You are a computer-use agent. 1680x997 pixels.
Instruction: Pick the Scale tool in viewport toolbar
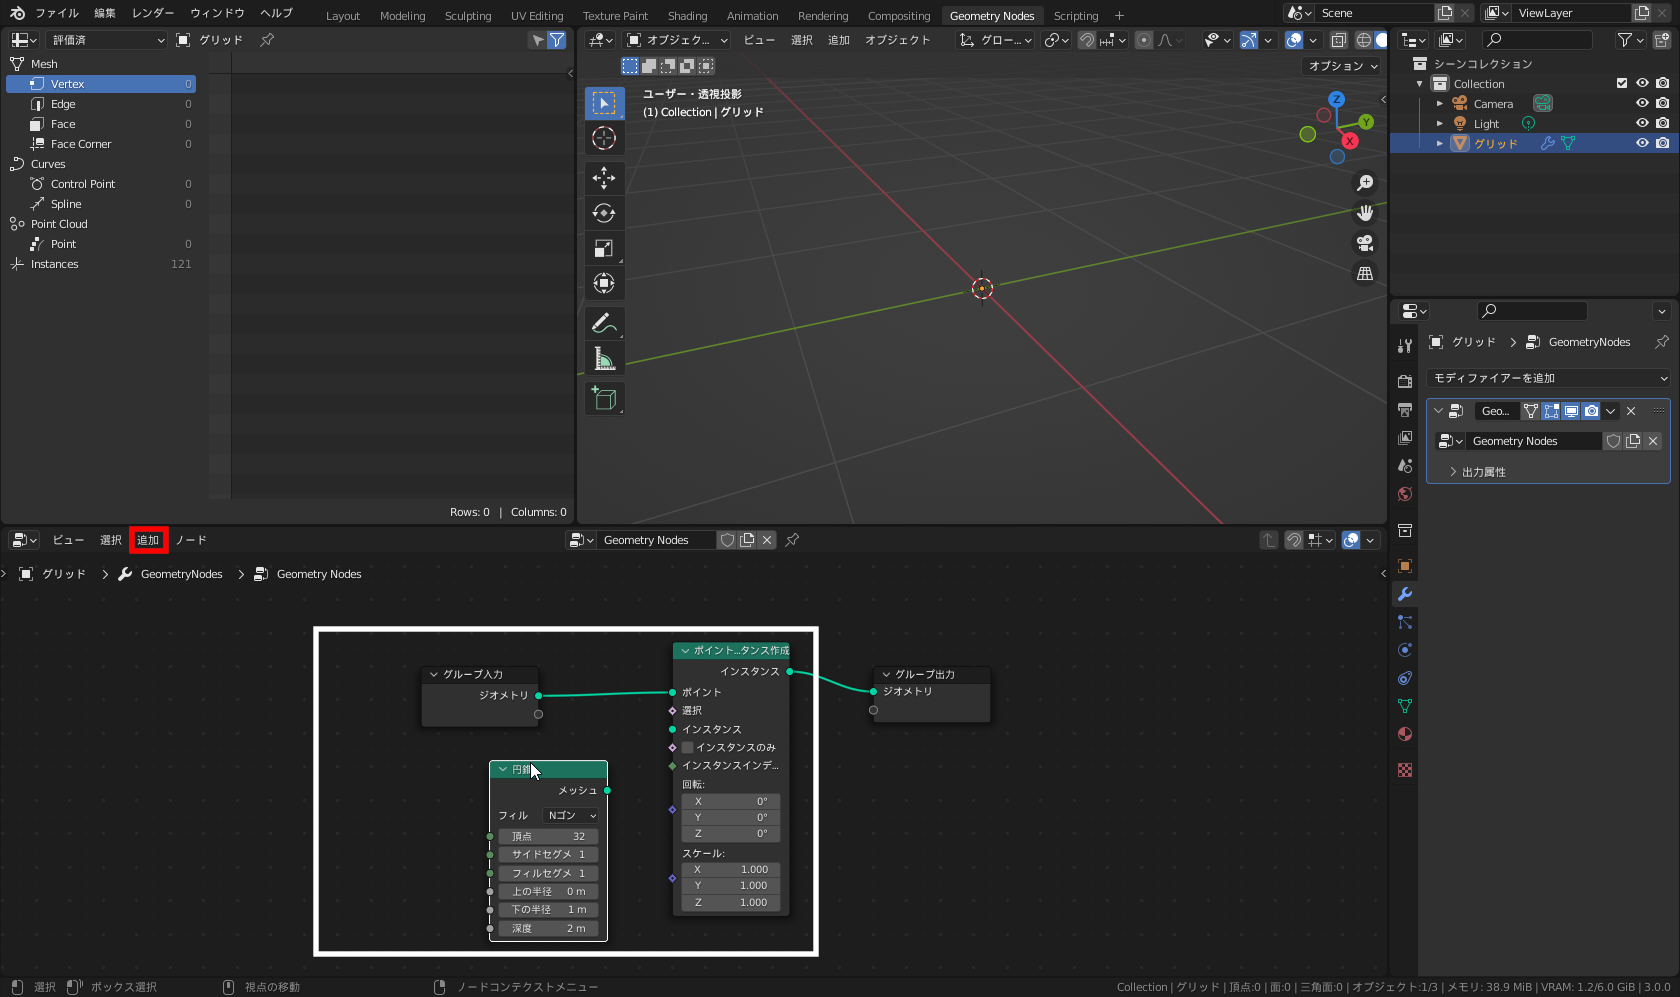tap(604, 248)
